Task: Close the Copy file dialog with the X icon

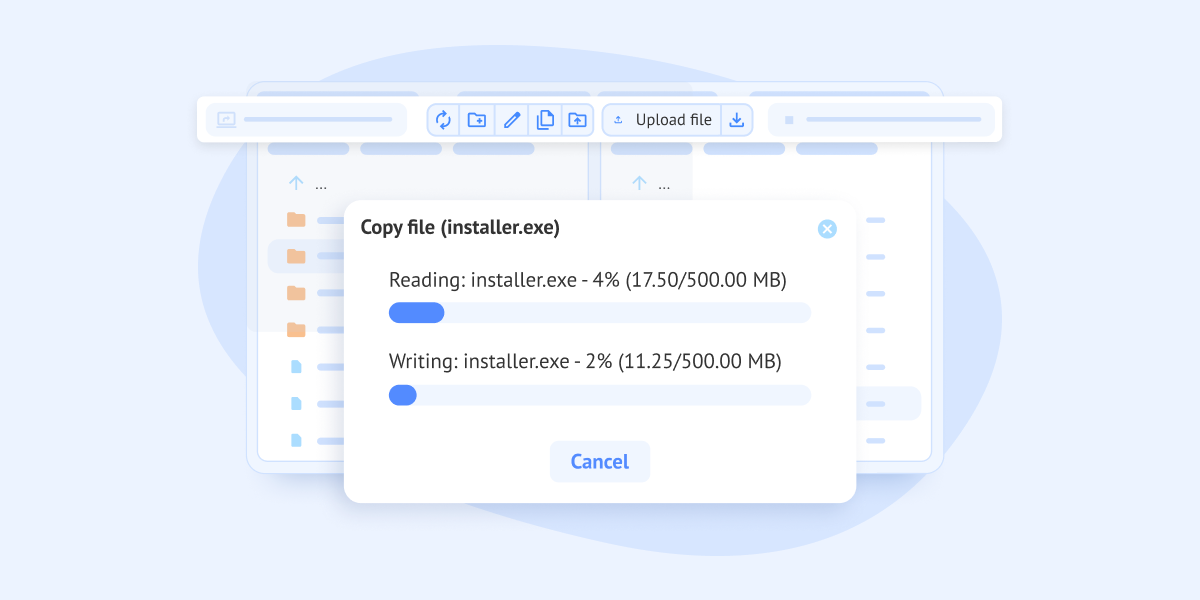Action: click(827, 229)
